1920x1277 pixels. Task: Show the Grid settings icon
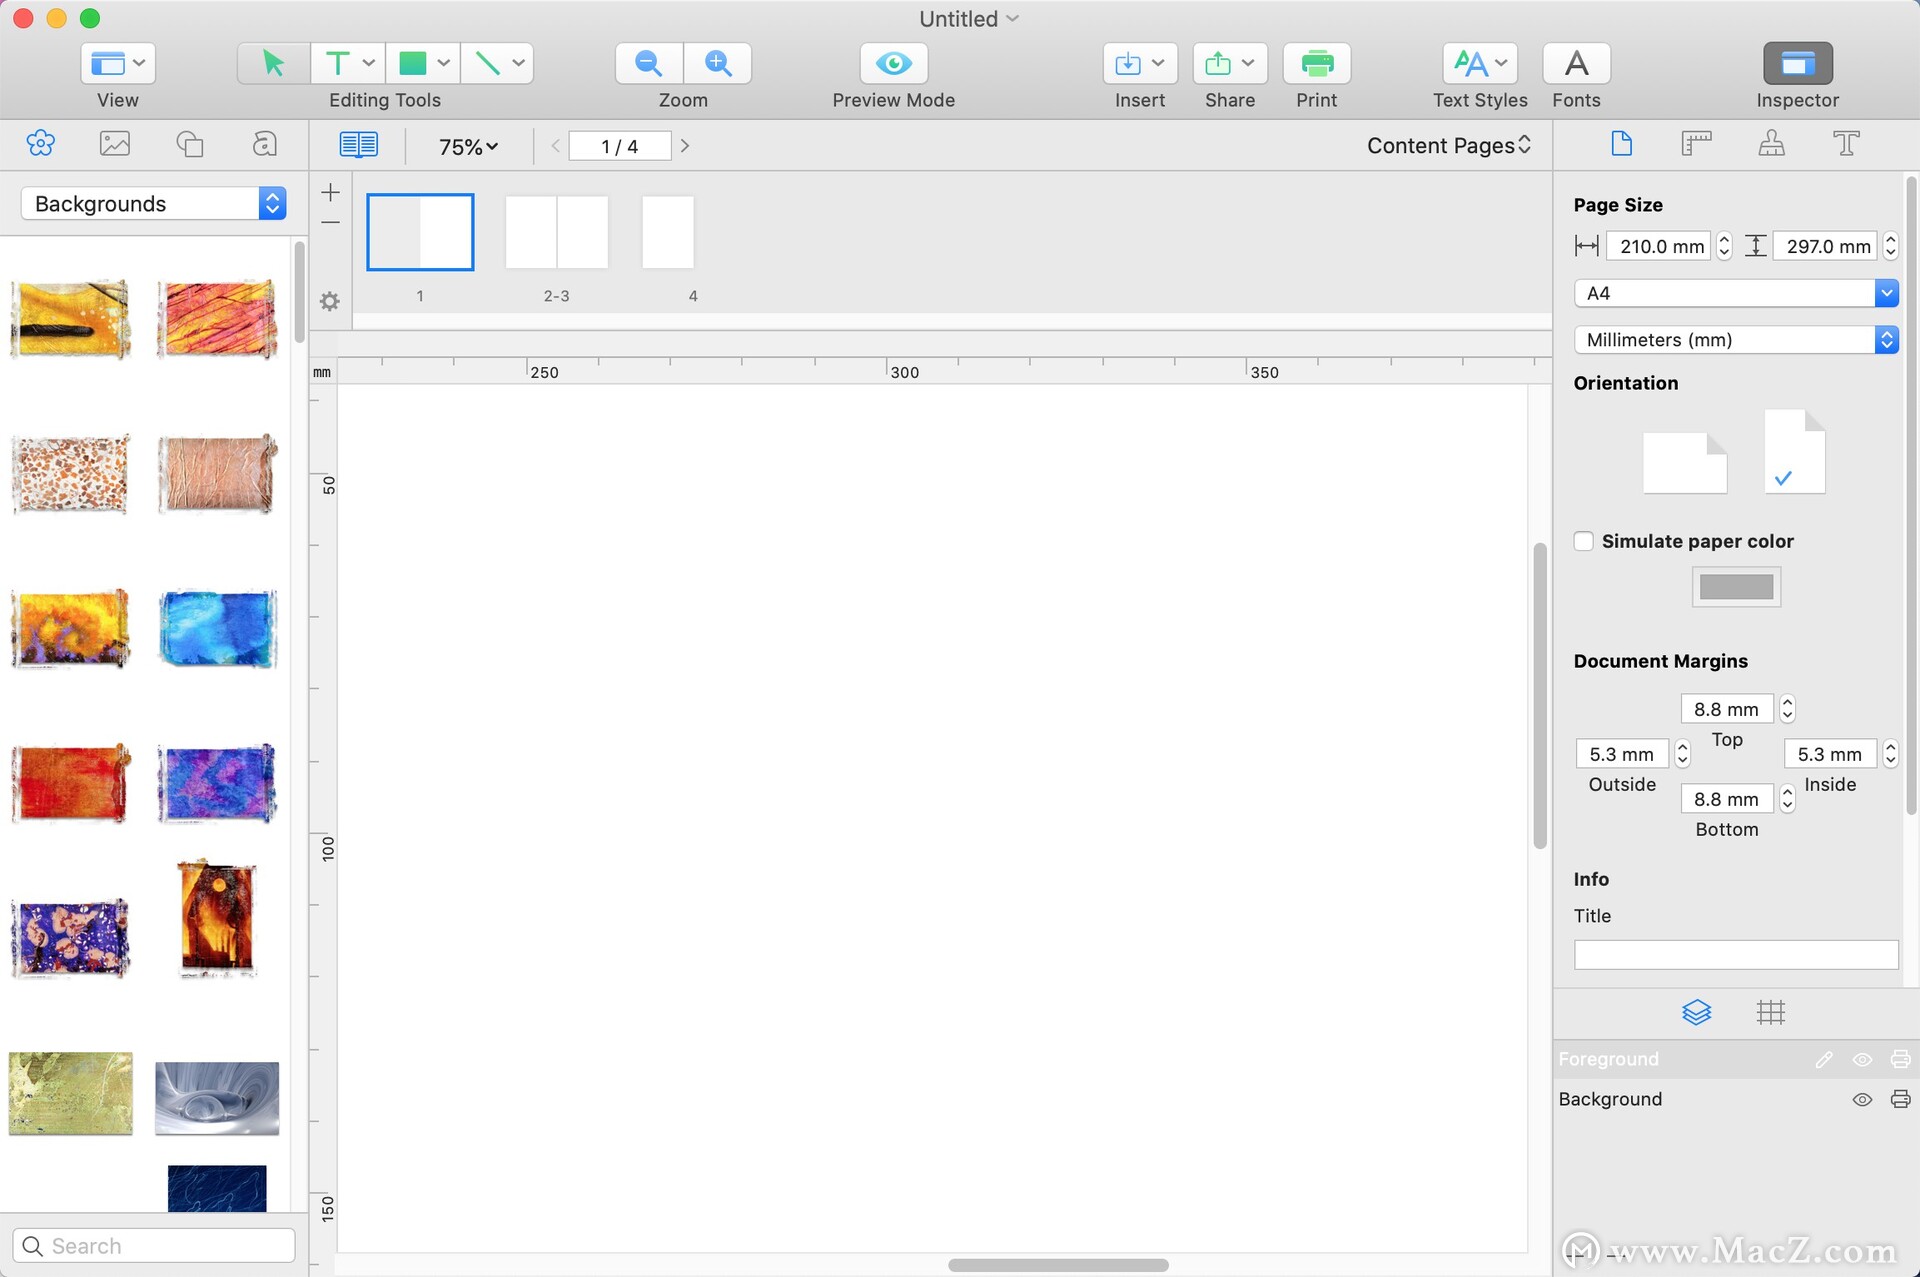click(1770, 1012)
